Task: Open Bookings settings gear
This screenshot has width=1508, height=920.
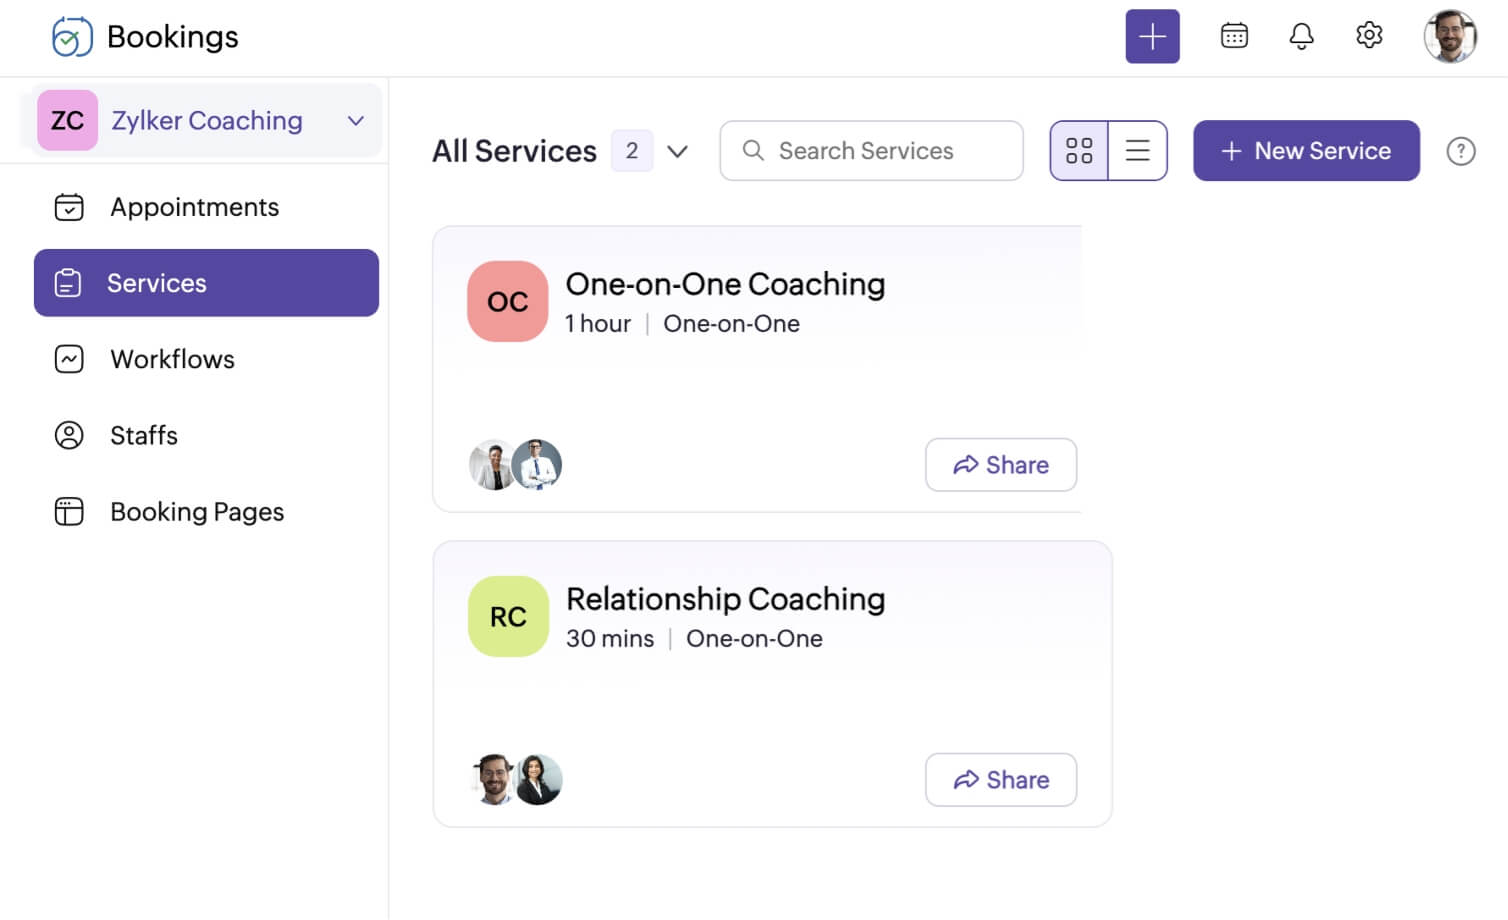Action: point(1368,35)
